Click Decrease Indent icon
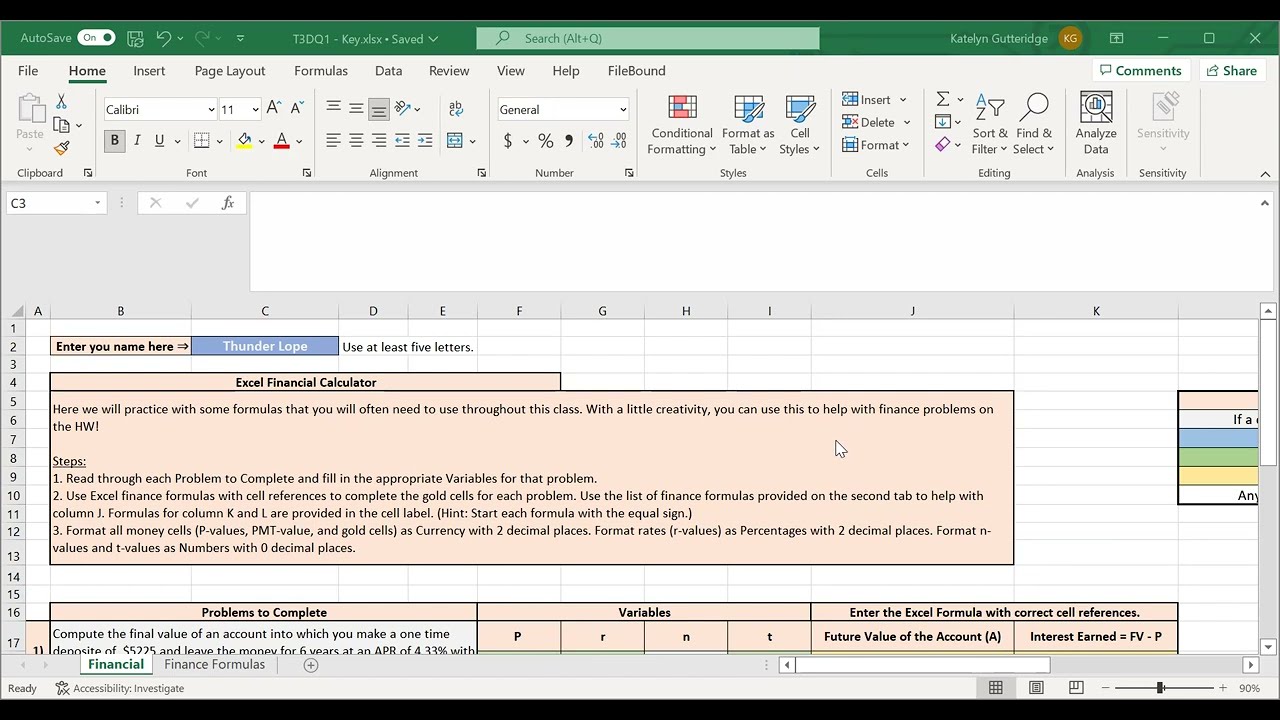1280x720 pixels. tap(402, 141)
